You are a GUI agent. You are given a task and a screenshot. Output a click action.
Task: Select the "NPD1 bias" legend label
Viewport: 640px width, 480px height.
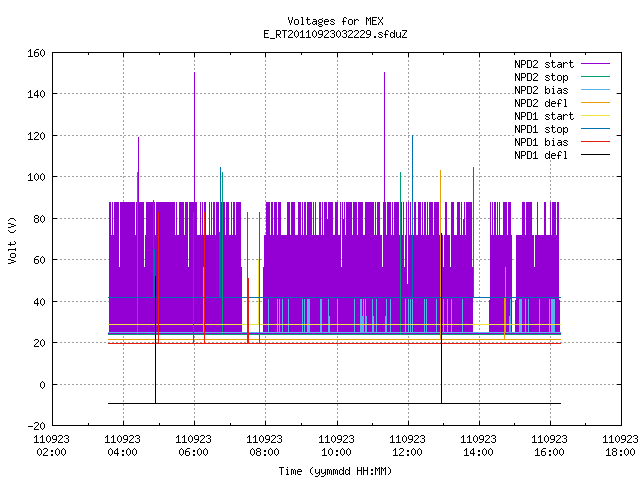coord(541,142)
